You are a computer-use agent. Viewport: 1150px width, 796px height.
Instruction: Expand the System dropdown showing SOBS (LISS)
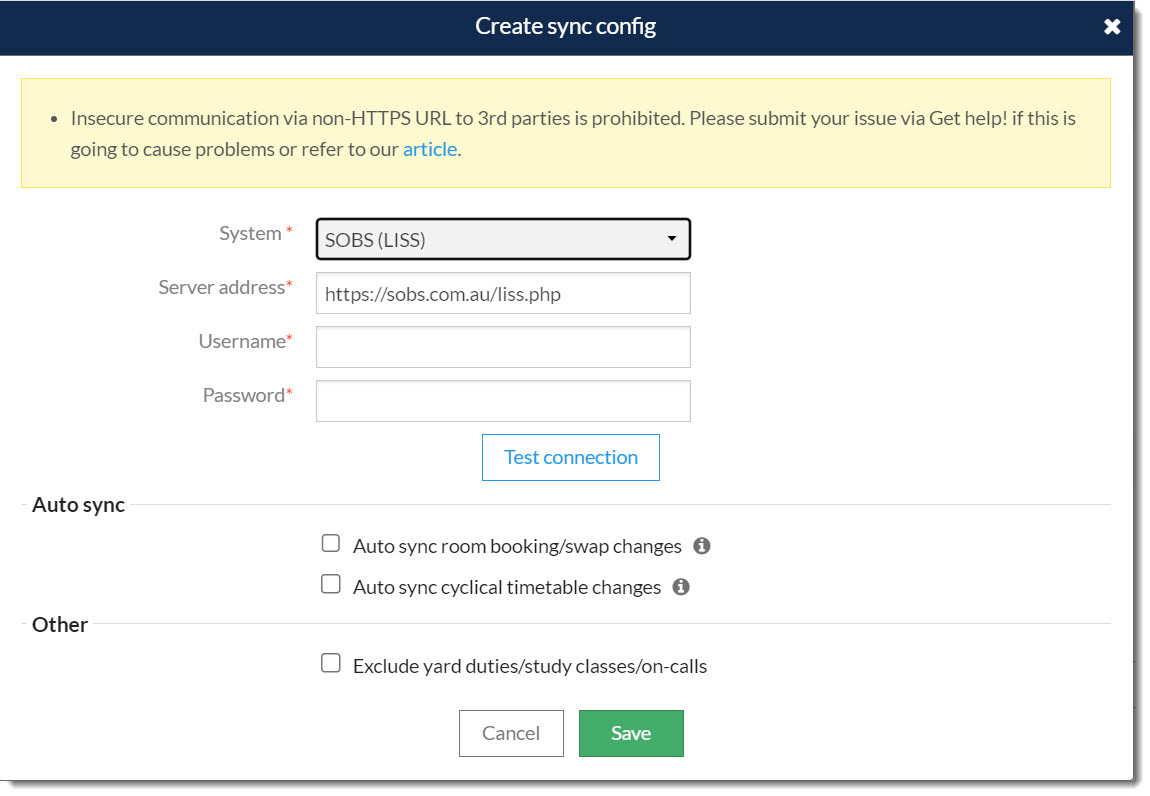(502, 239)
